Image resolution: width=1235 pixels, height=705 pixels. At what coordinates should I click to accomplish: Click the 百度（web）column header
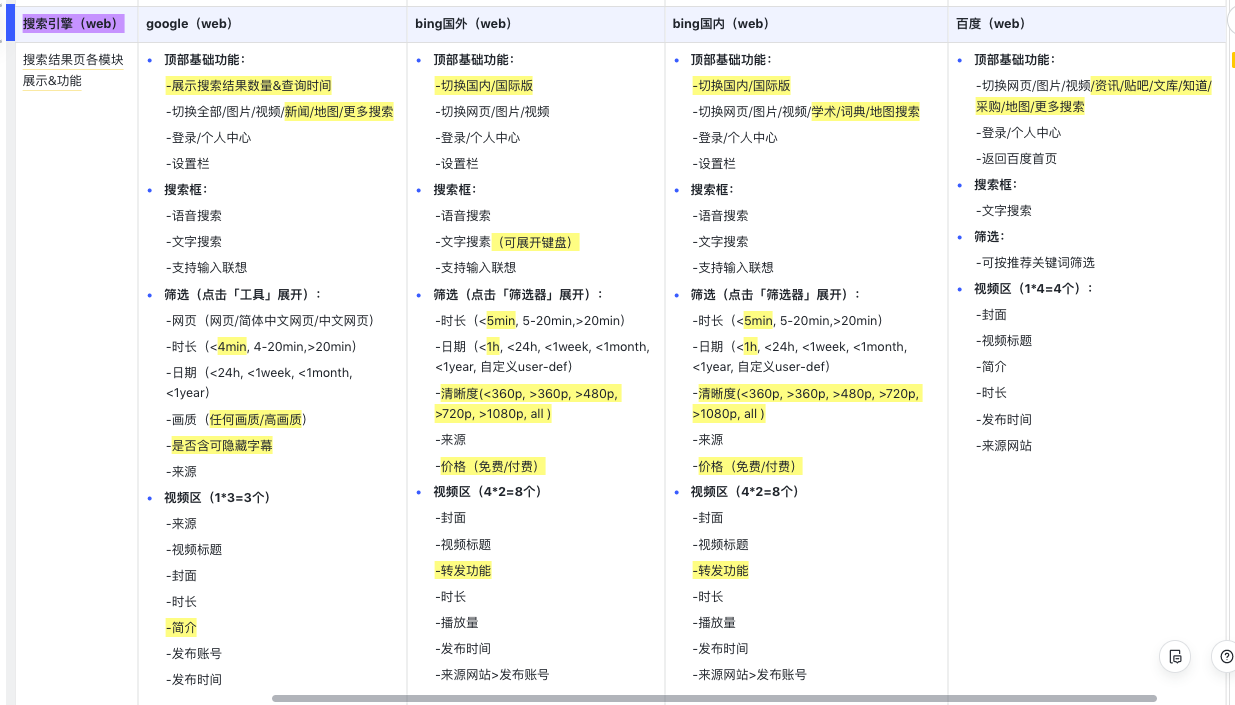click(x=991, y=24)
